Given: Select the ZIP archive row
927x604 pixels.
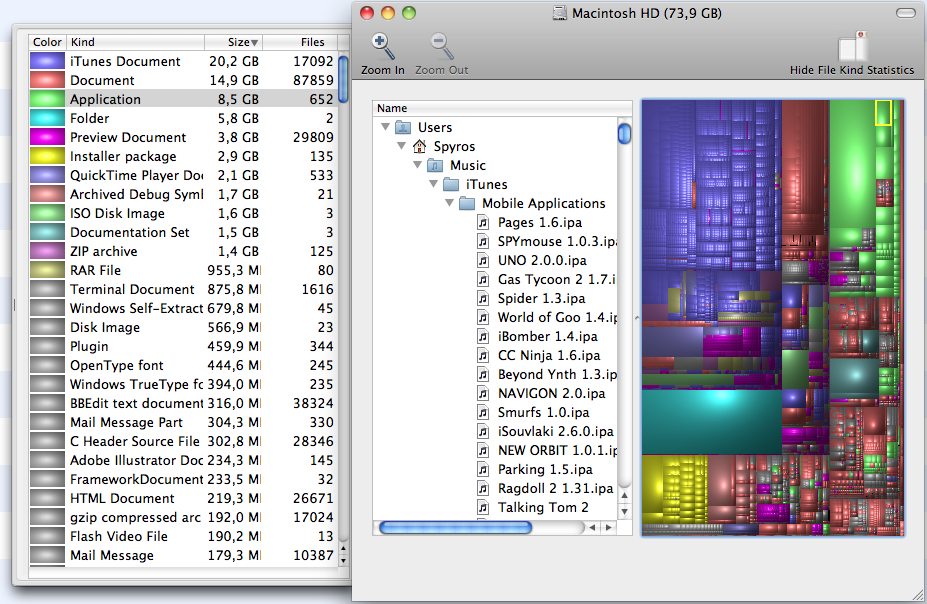Looking at the screenshot, I should click(183, 251).
